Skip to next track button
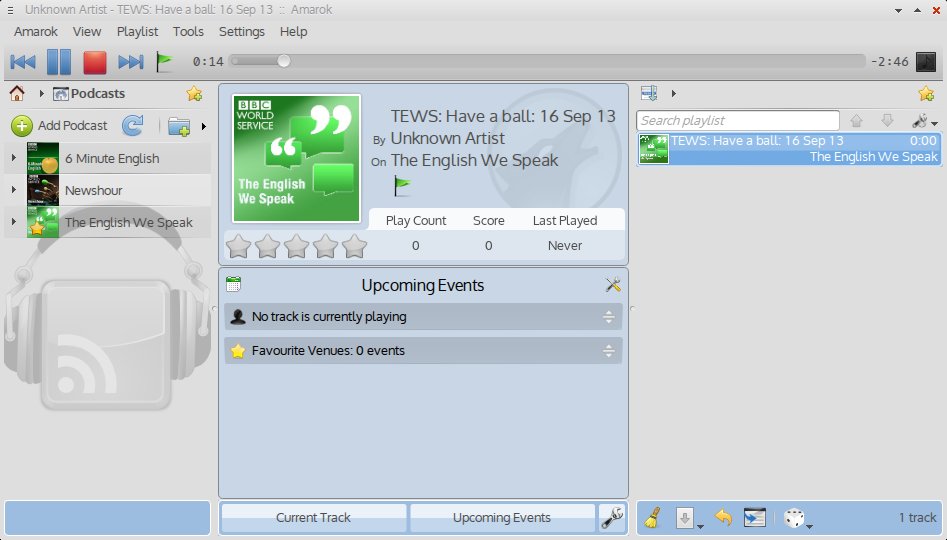947x540 pixels. pyautogui.click(x=130, y=62)
